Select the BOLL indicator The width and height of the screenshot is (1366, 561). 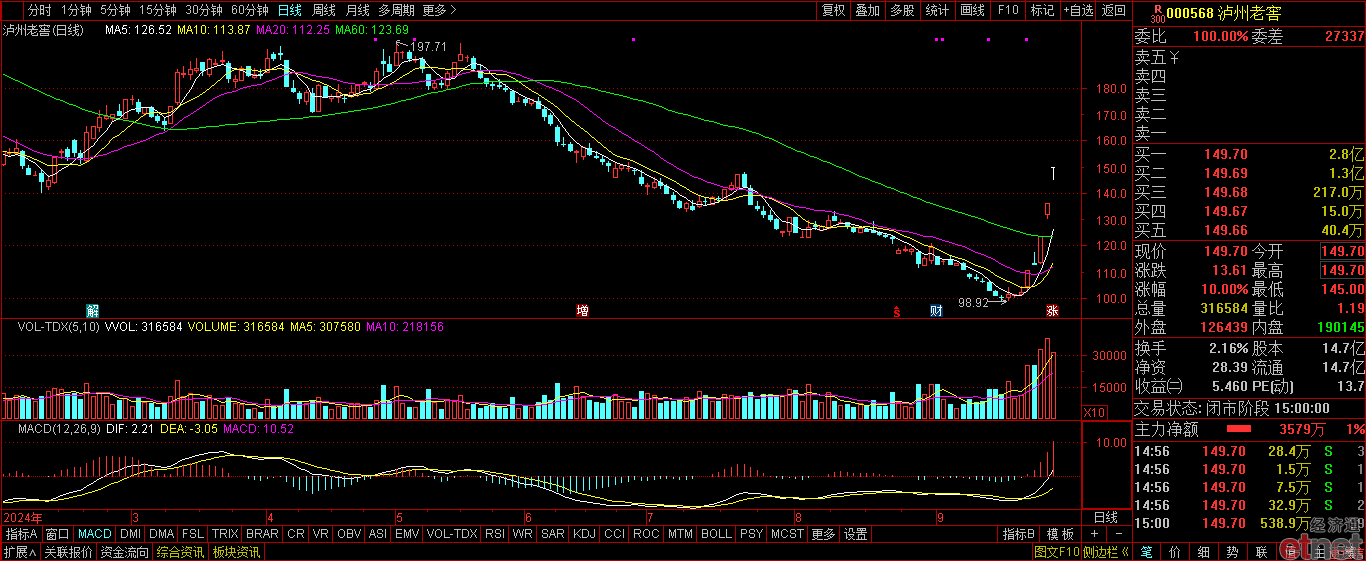click(x=716, y=534)
